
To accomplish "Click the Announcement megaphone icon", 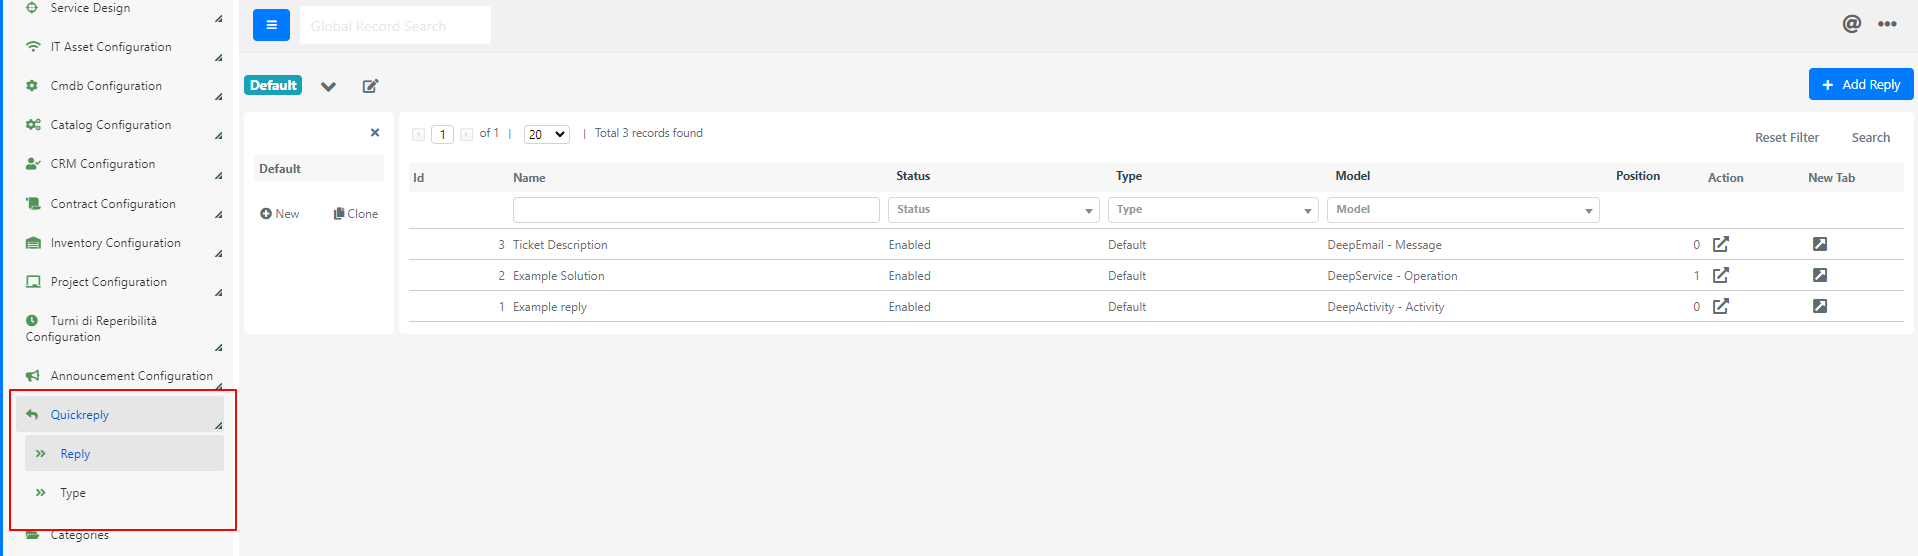I will pos(33,376).
